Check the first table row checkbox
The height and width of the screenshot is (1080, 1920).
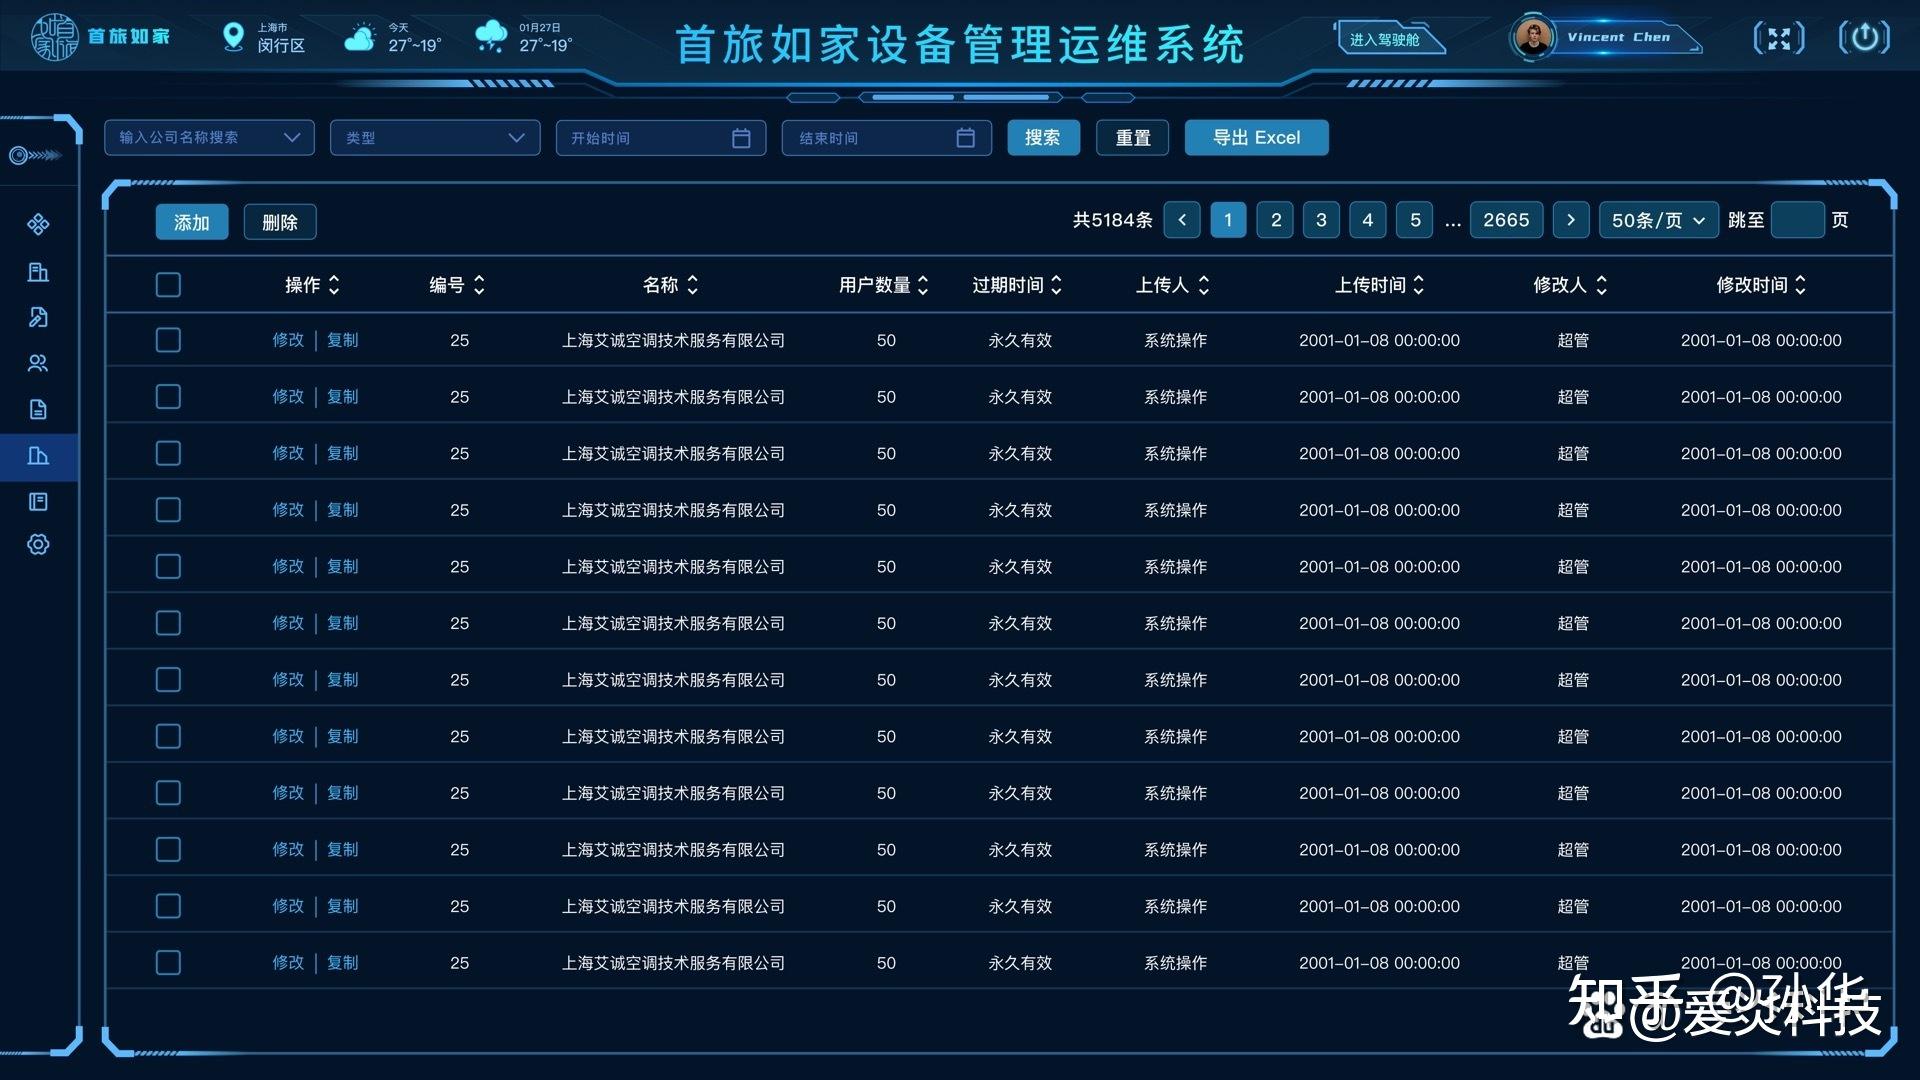[168, 340]
